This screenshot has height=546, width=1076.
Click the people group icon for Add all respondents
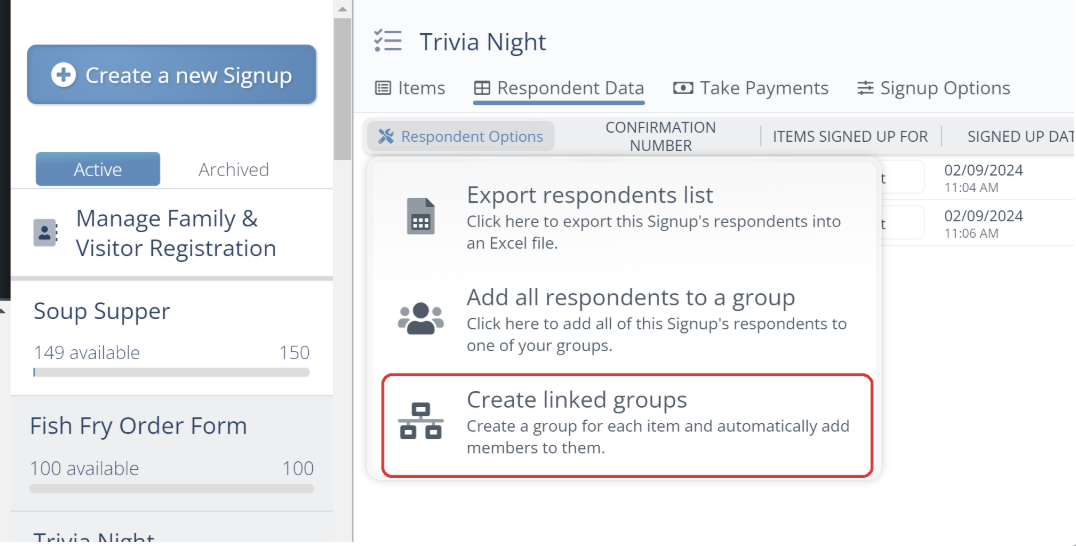tap(421, 318)
